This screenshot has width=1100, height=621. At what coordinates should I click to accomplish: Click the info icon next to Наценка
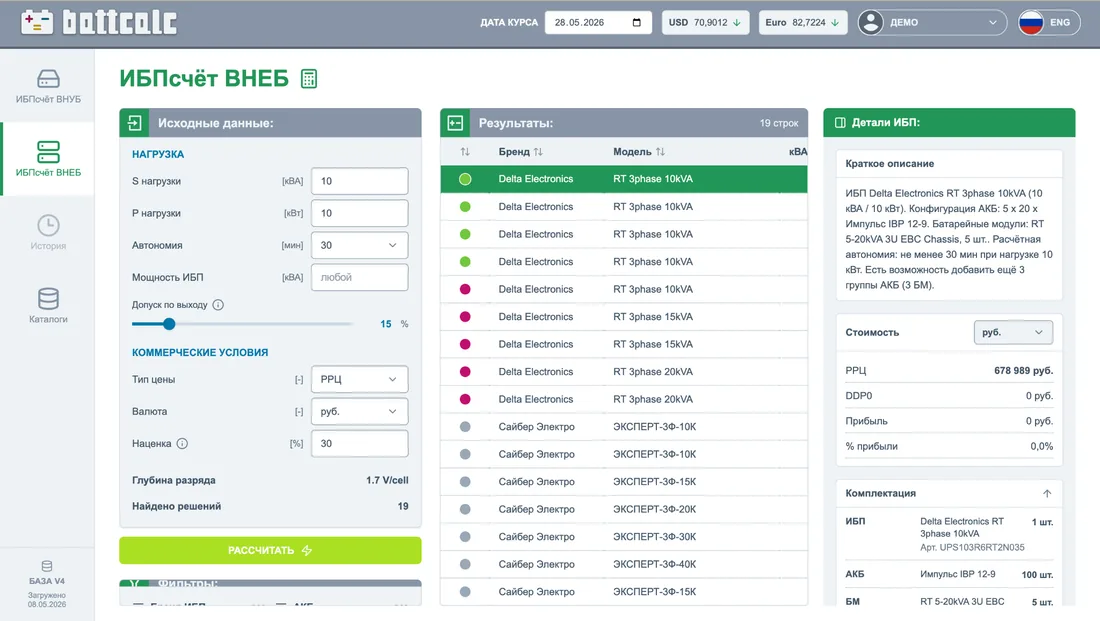[182, 443]
